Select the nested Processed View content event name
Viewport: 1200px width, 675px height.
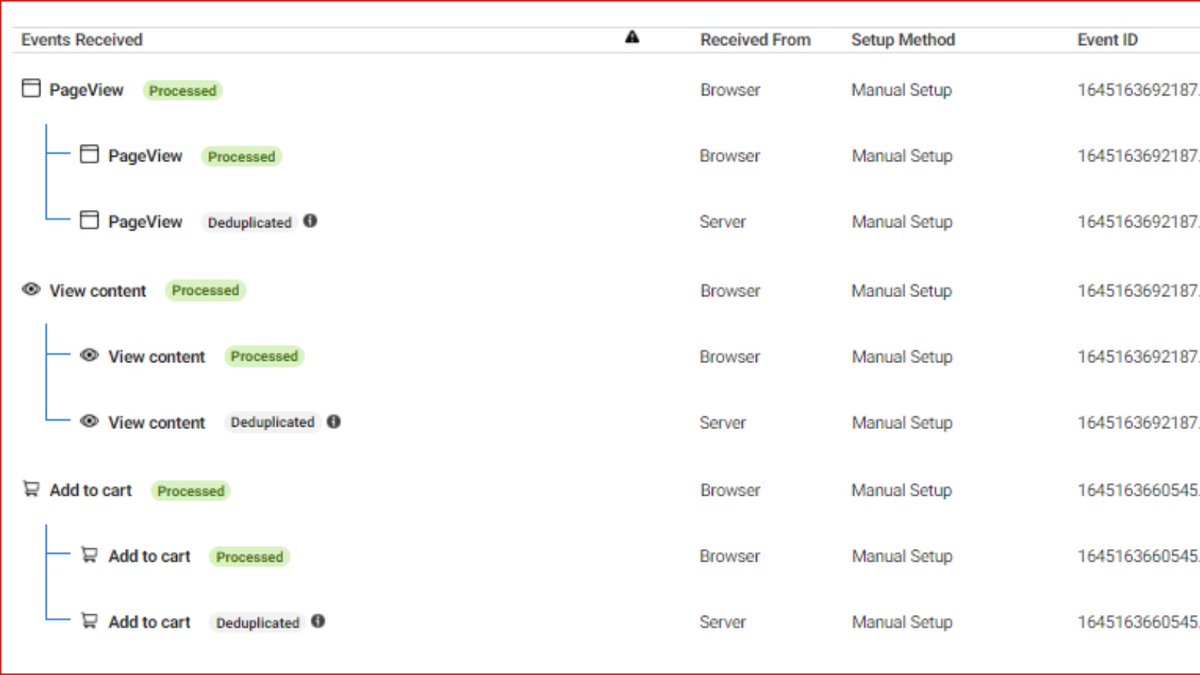pyautogui.click(x=157, y=357)
